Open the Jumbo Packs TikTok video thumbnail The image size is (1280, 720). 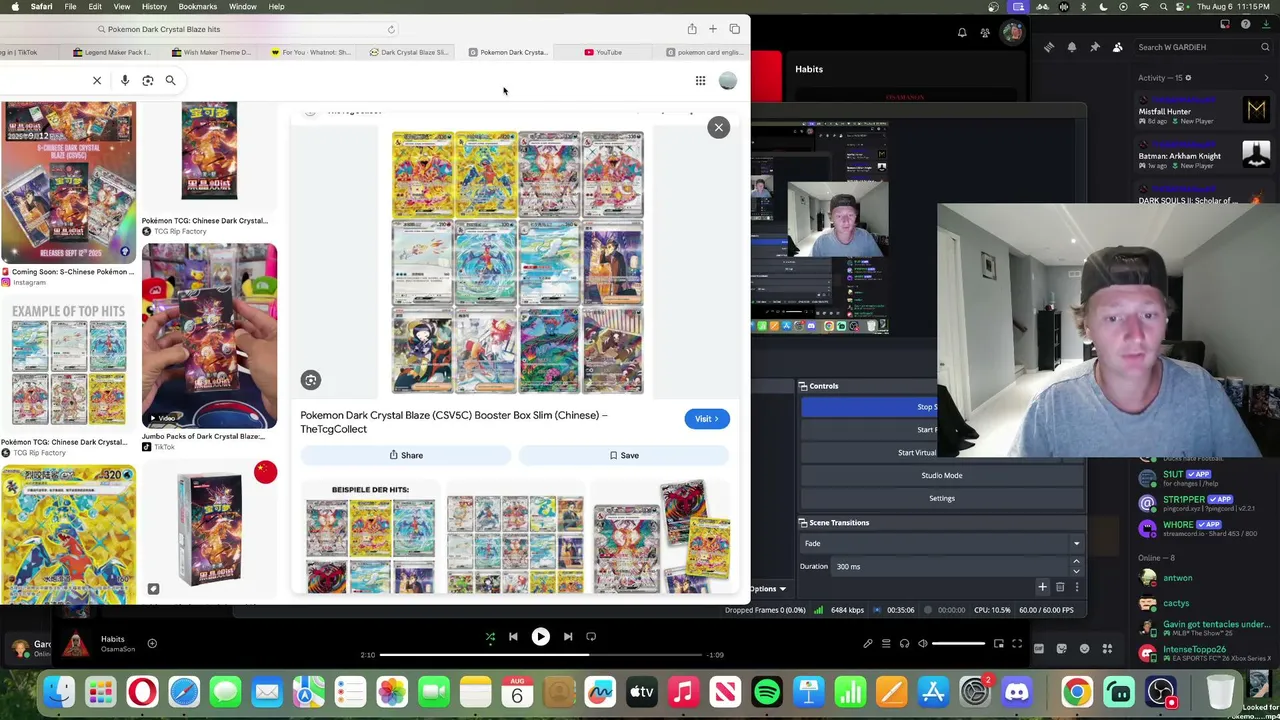tap(209, 336)
